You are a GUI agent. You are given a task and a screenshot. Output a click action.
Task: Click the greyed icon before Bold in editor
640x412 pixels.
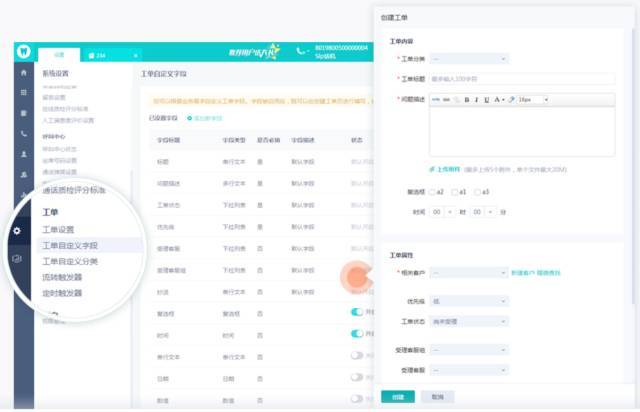(457, 100)
